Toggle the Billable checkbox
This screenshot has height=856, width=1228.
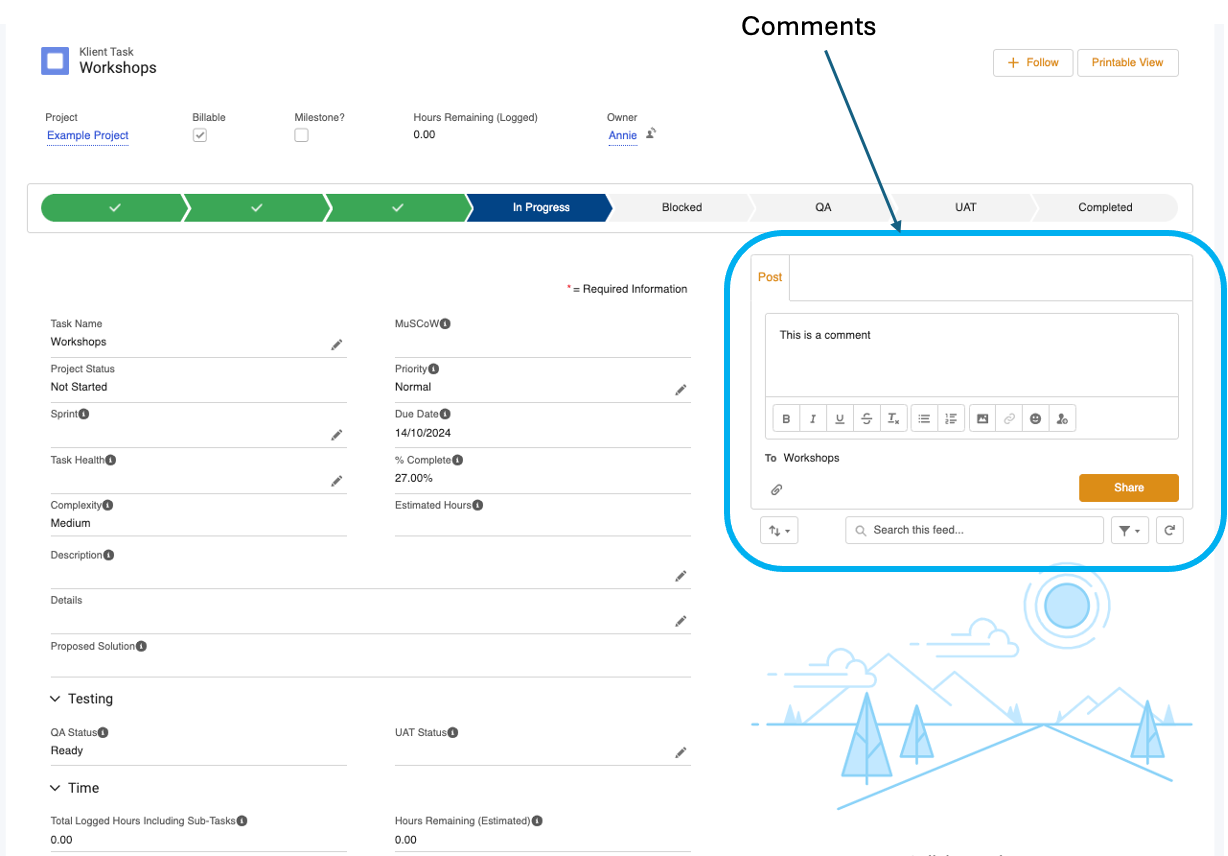coord(200,135)
